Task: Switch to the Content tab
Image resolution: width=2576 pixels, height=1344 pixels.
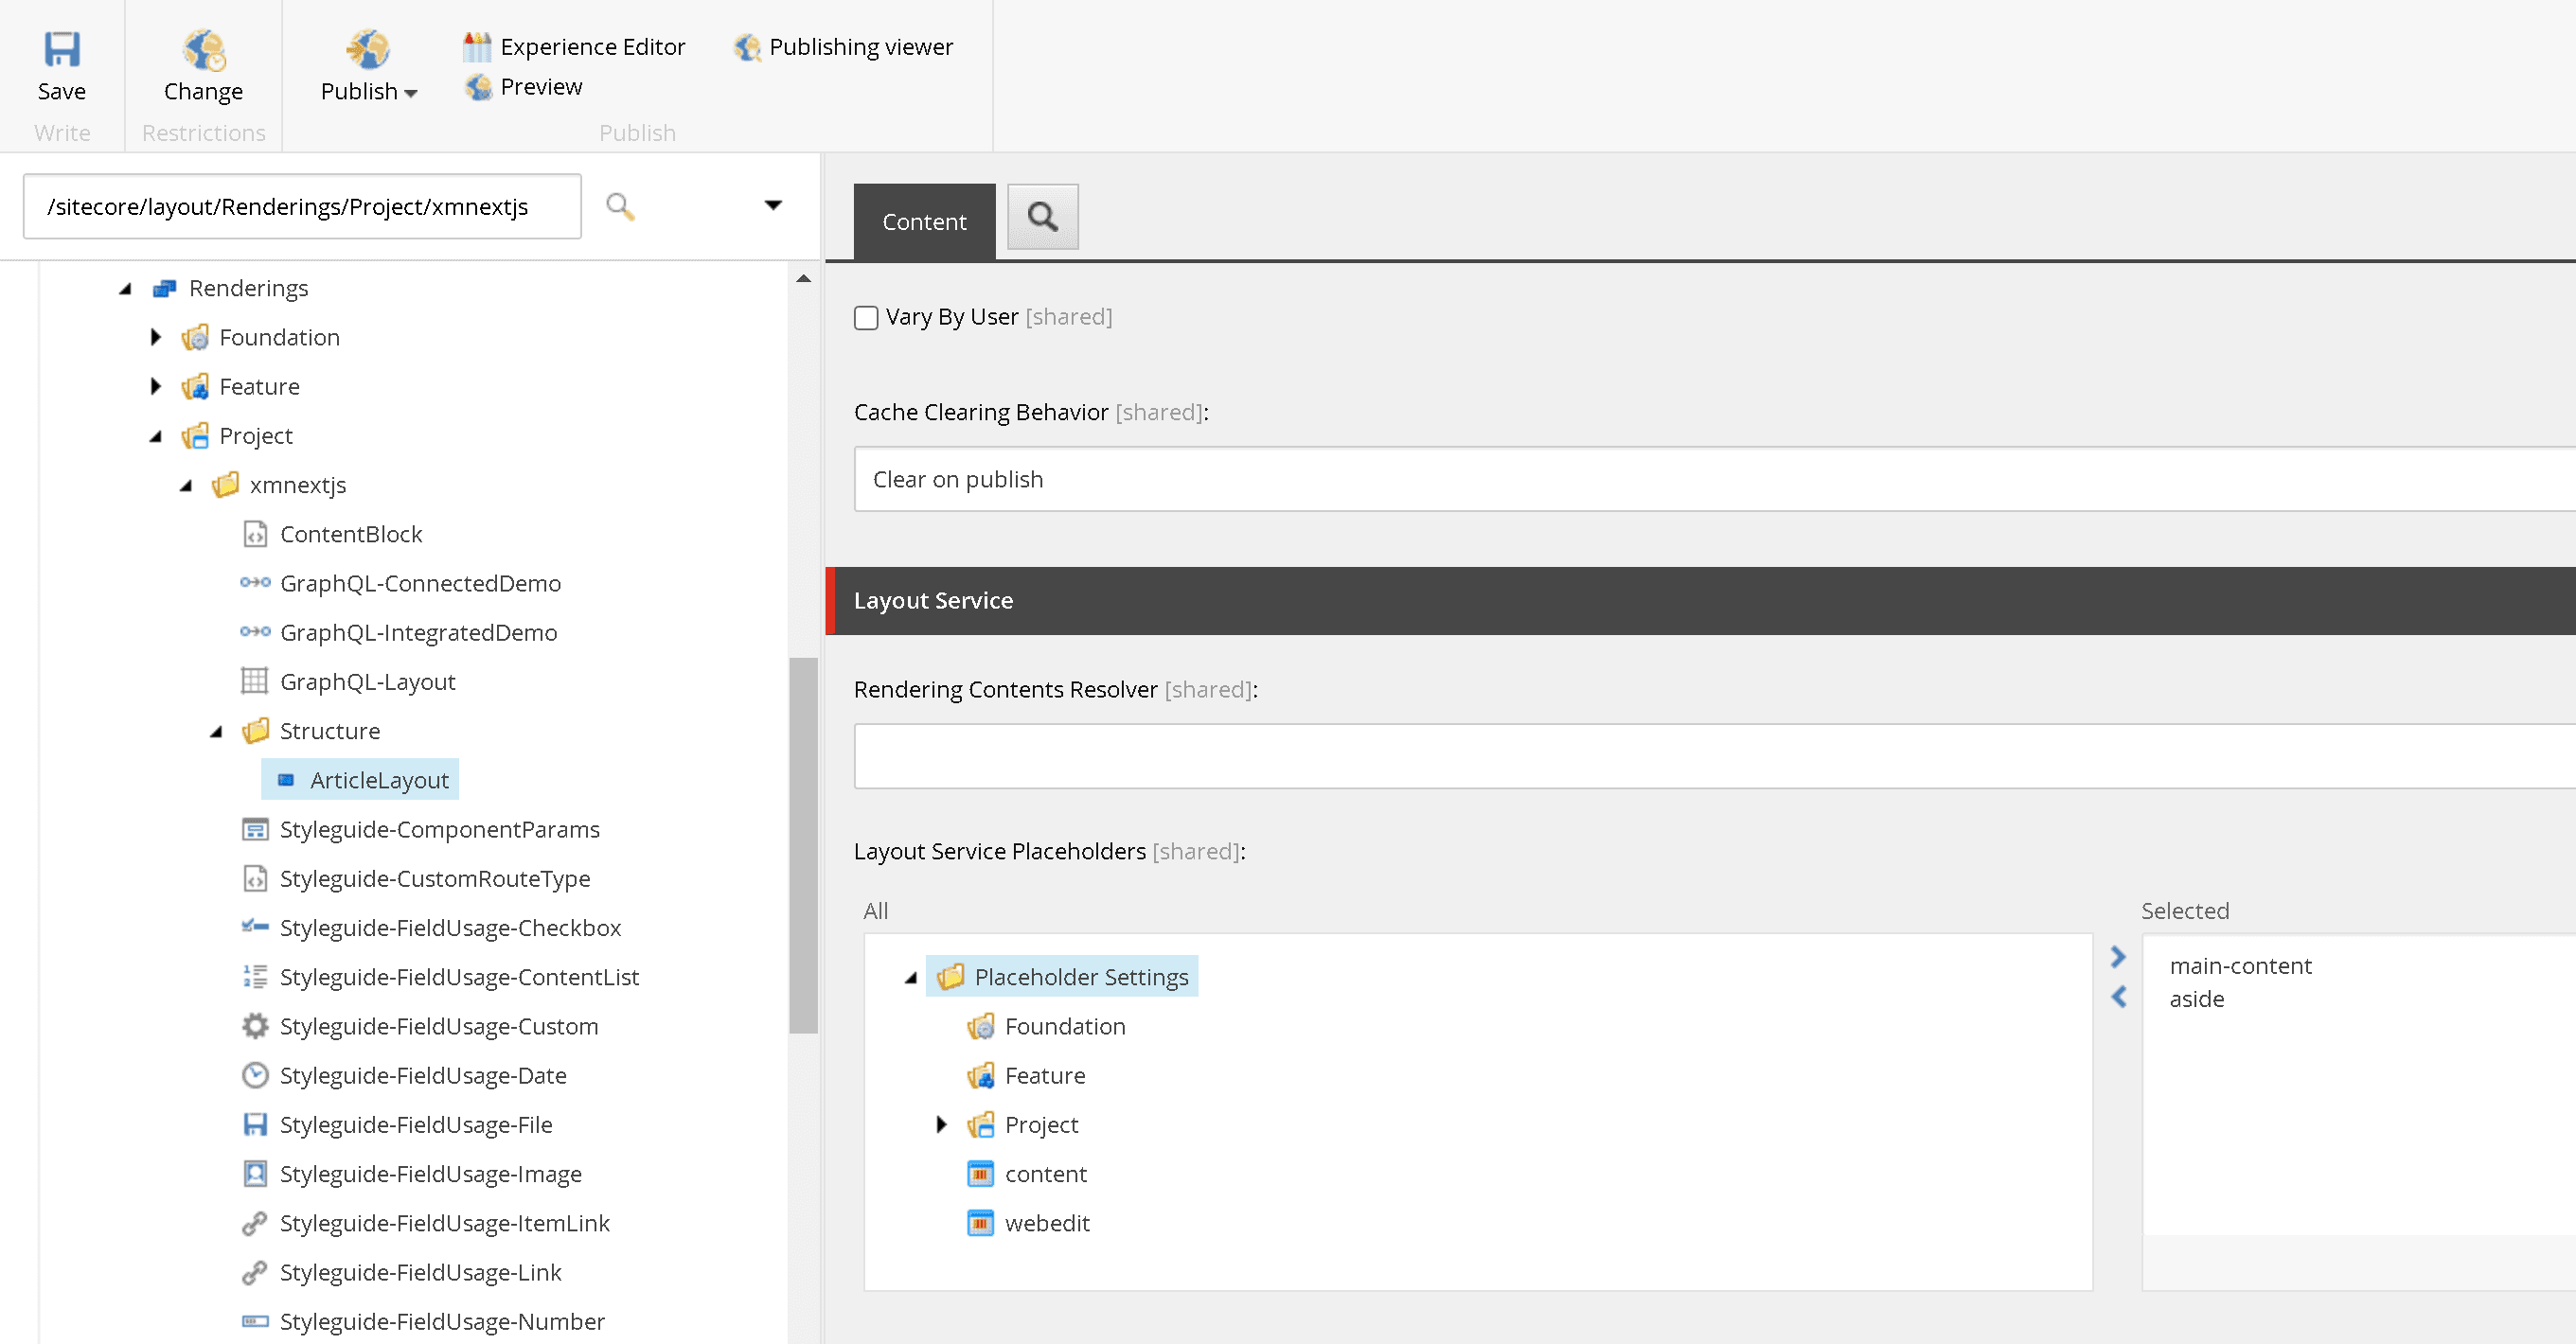Action: [923, 221]
